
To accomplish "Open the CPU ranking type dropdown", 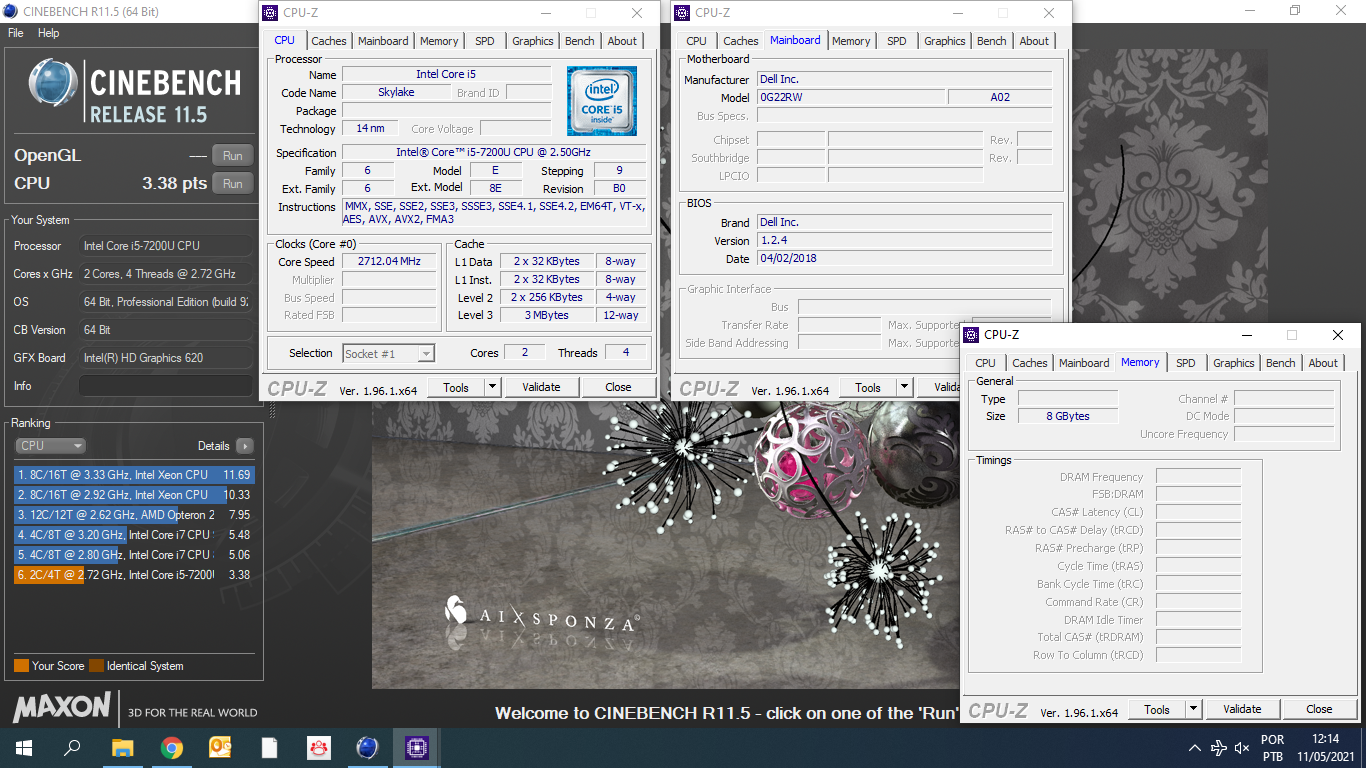I will click(x=50, y=446).
